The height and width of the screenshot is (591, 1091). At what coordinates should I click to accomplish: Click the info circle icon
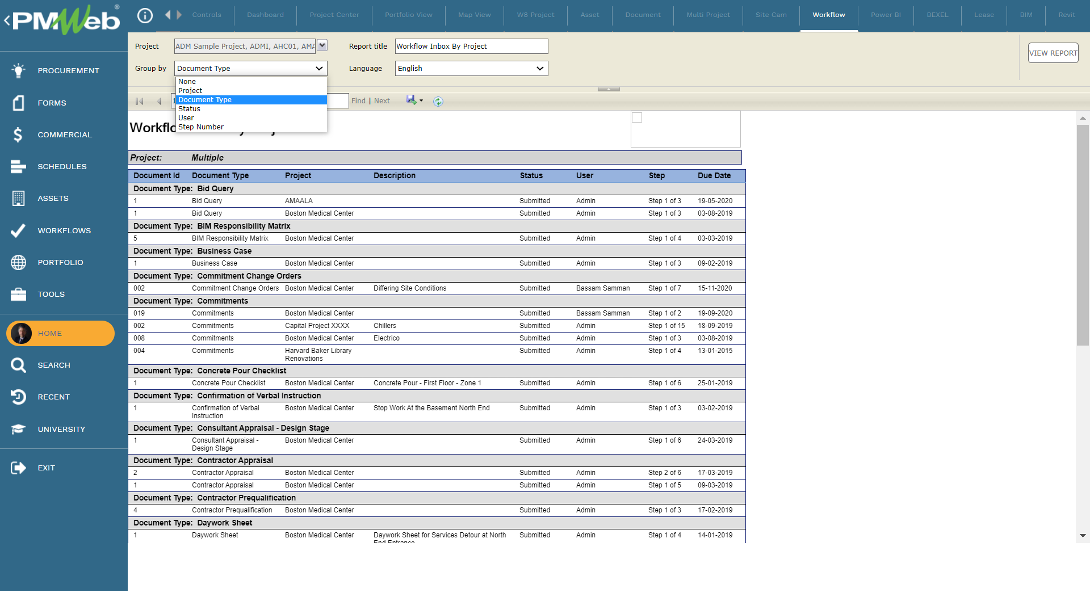coord(145,15)
